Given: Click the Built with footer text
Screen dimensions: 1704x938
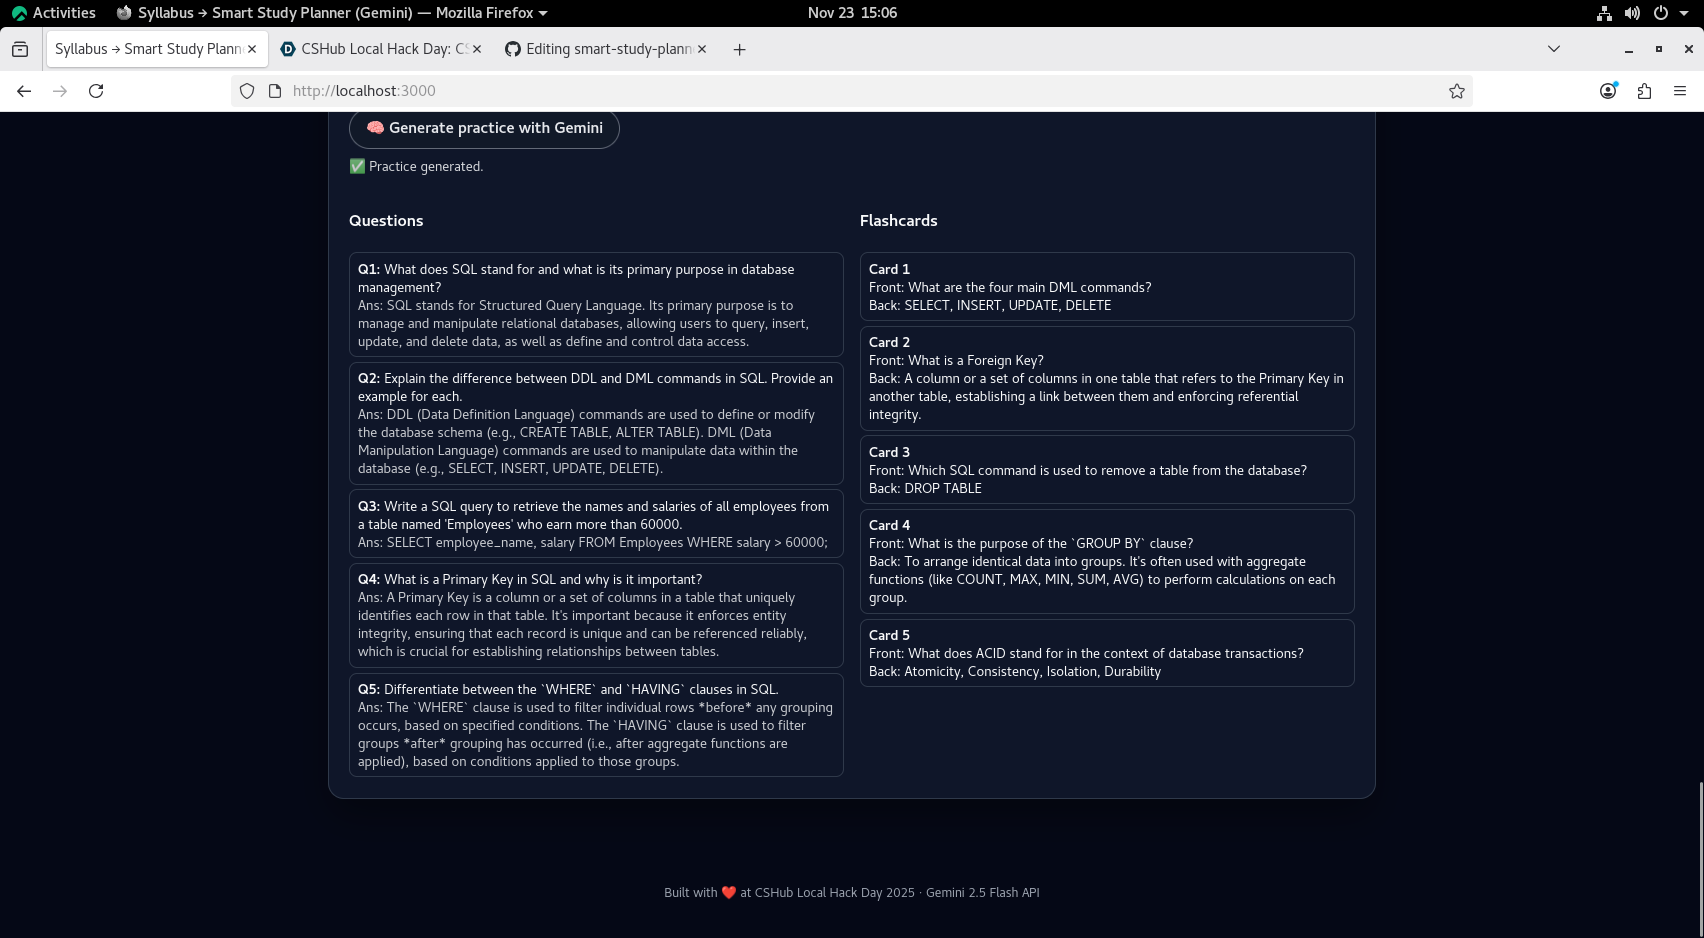Looking at the screenshot, I should 852,893.
